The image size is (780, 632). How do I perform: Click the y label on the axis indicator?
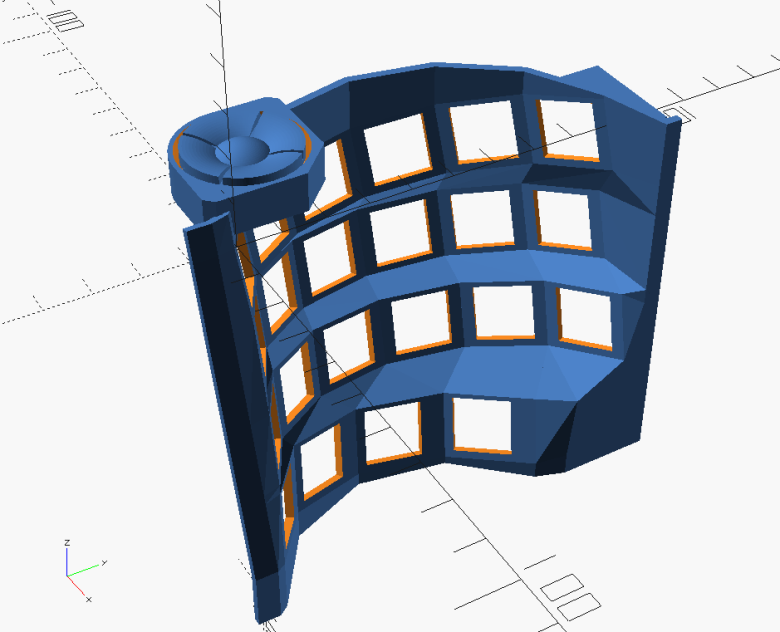tap(104, 563)
